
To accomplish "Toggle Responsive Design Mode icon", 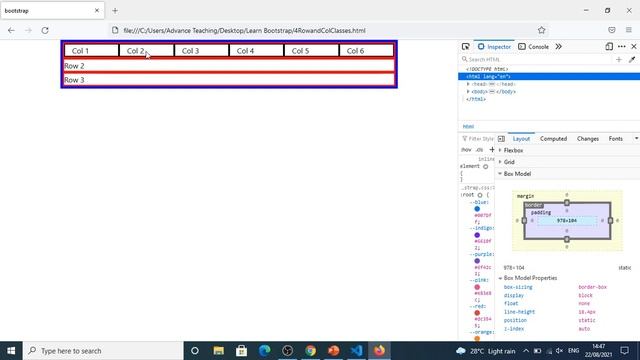I will coord(609,47).
